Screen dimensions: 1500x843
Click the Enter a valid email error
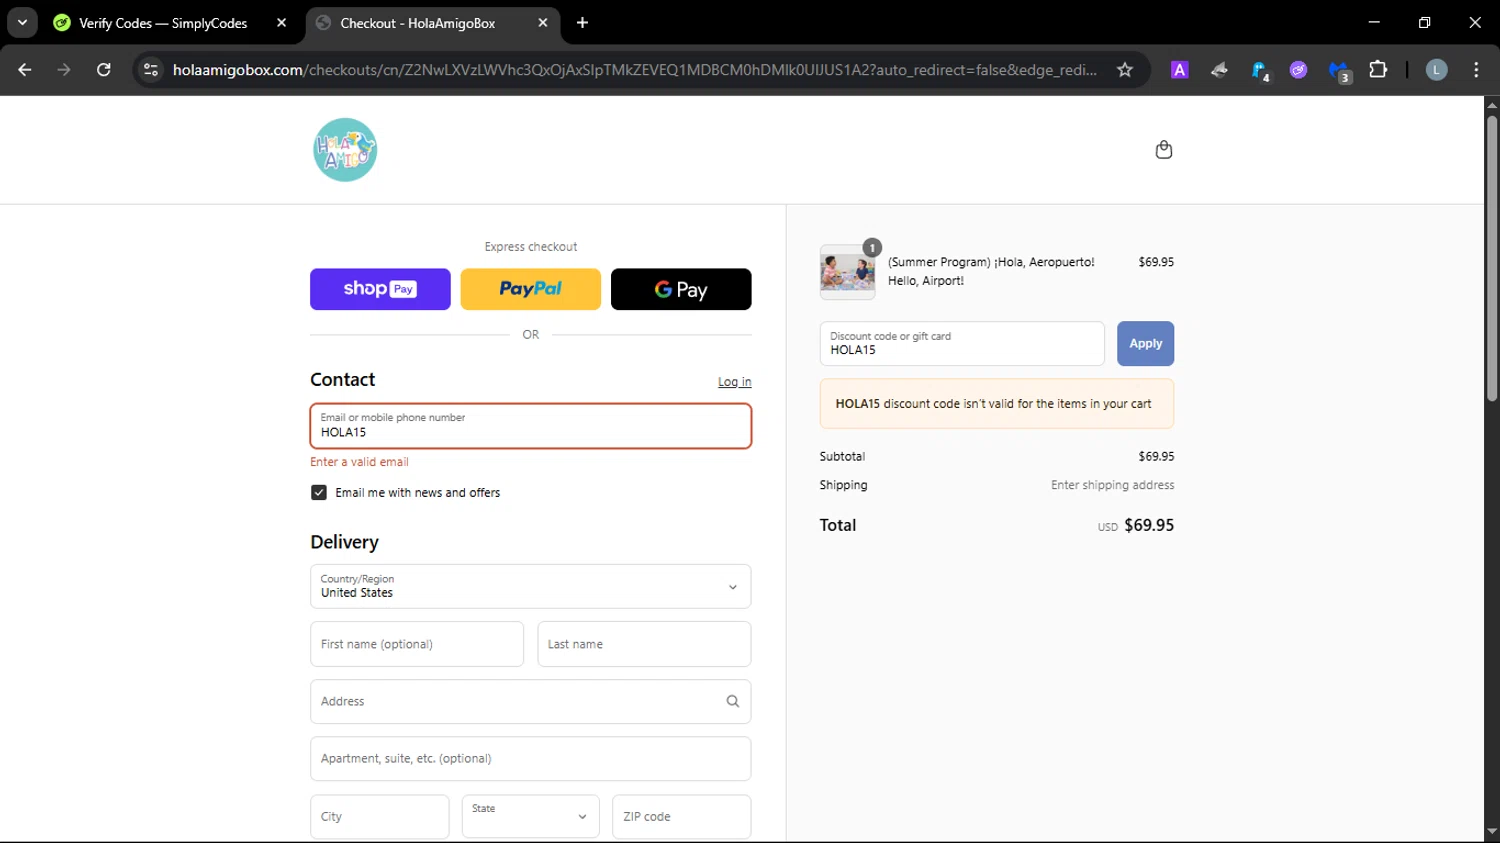tap(359, 462)
